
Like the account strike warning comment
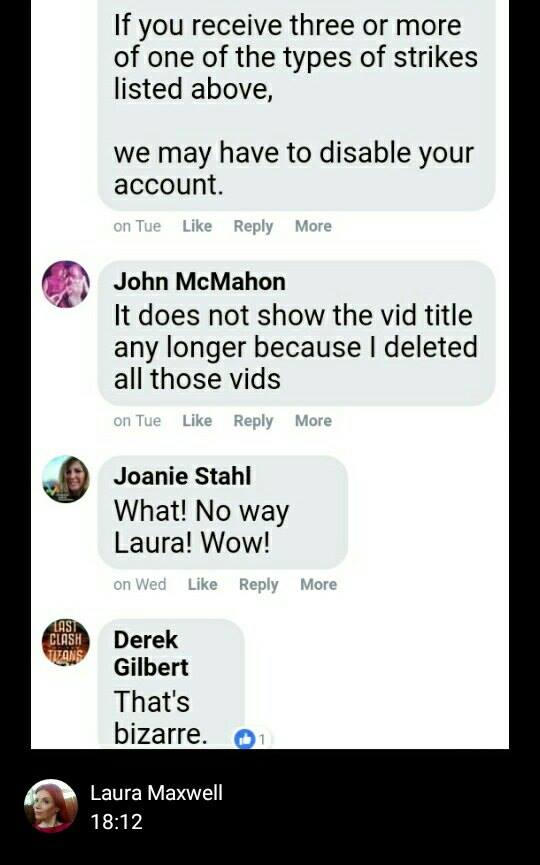click(197, 226)
